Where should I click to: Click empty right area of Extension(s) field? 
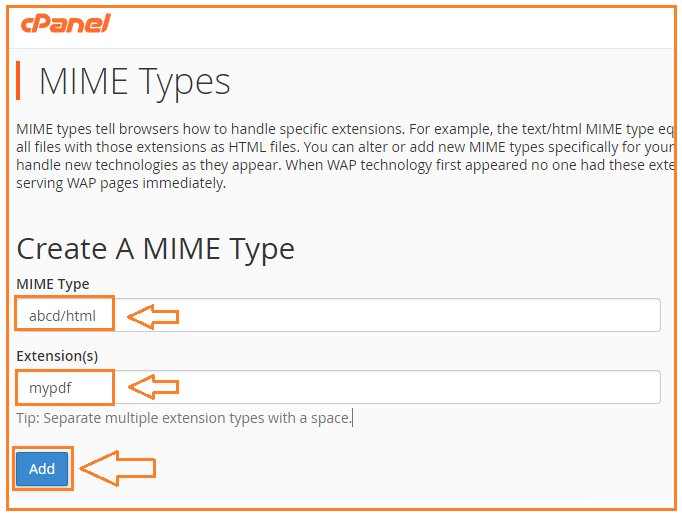[500, 387]
